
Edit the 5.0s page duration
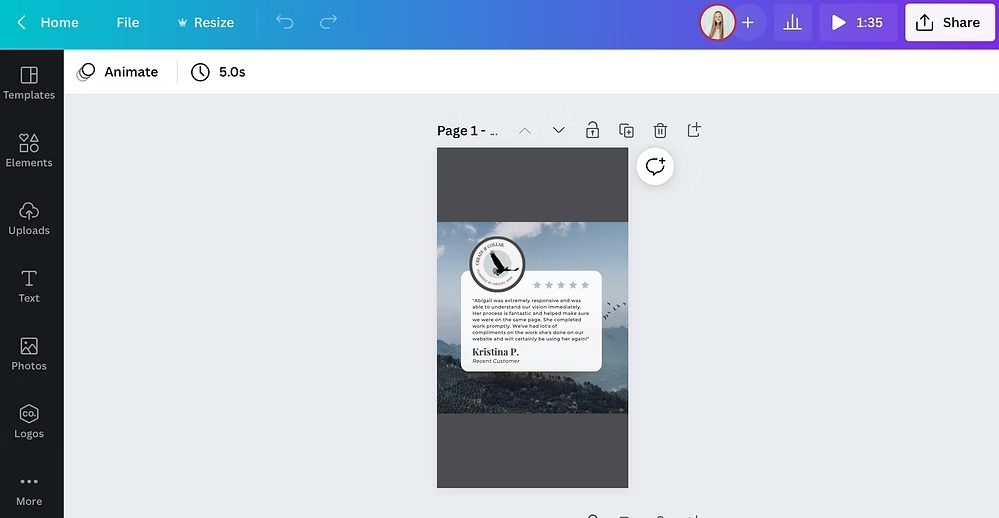point(219,72)
